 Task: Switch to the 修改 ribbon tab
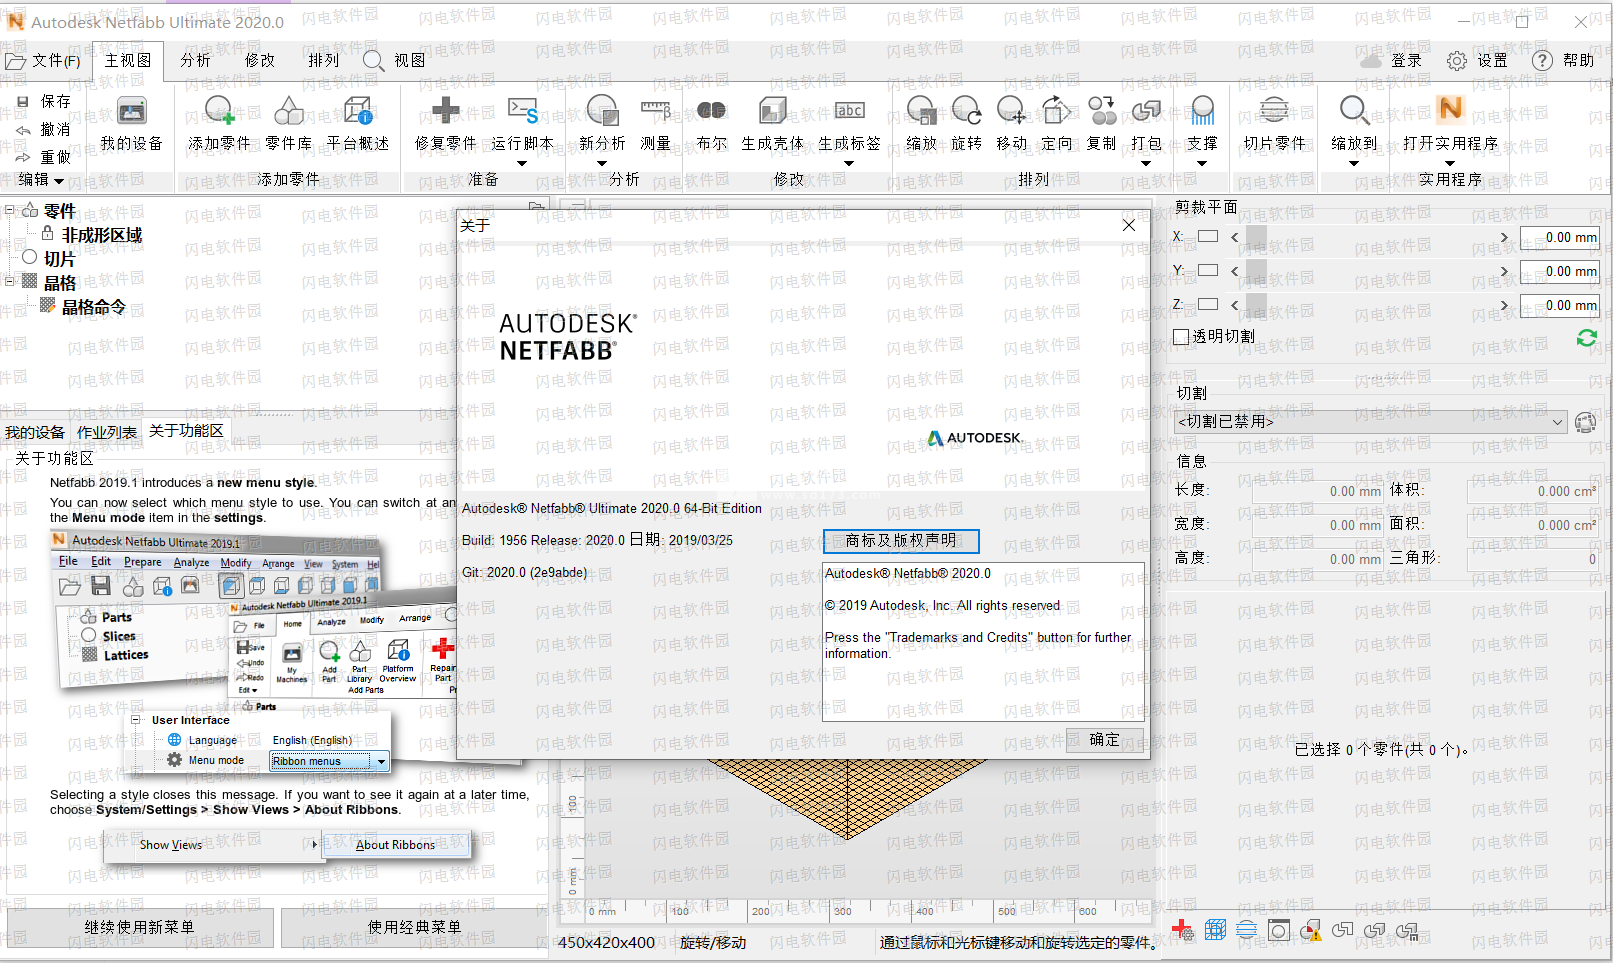tap(260, 61)
